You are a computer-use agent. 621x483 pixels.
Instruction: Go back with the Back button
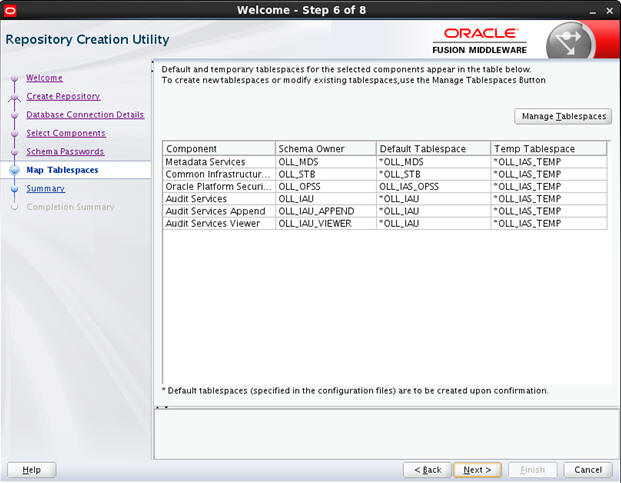point(427,470)
